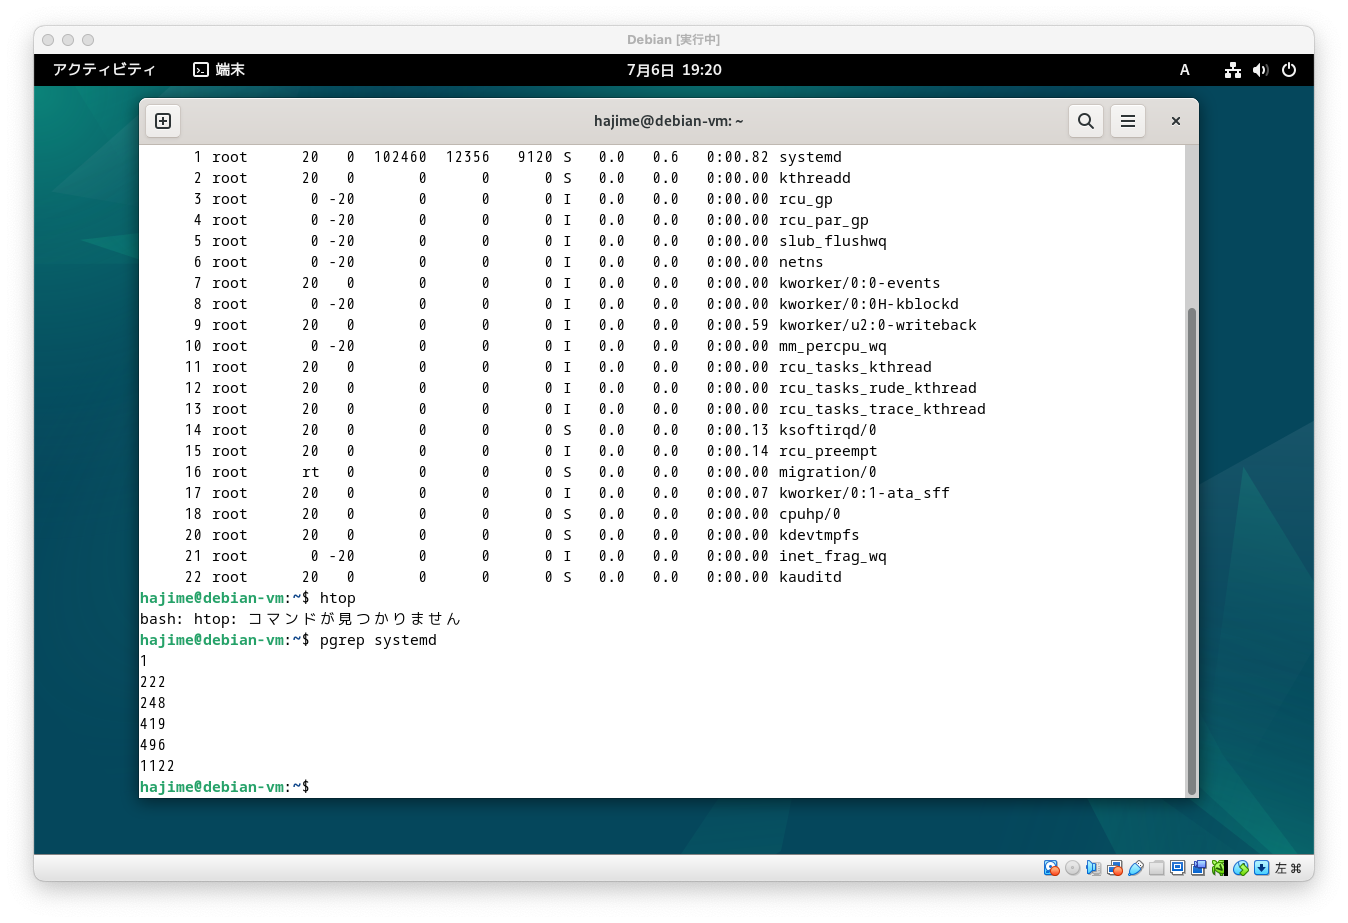Click the "inet_frag_wq" process name
1348x923 pixels.
(x=833, y=556)
